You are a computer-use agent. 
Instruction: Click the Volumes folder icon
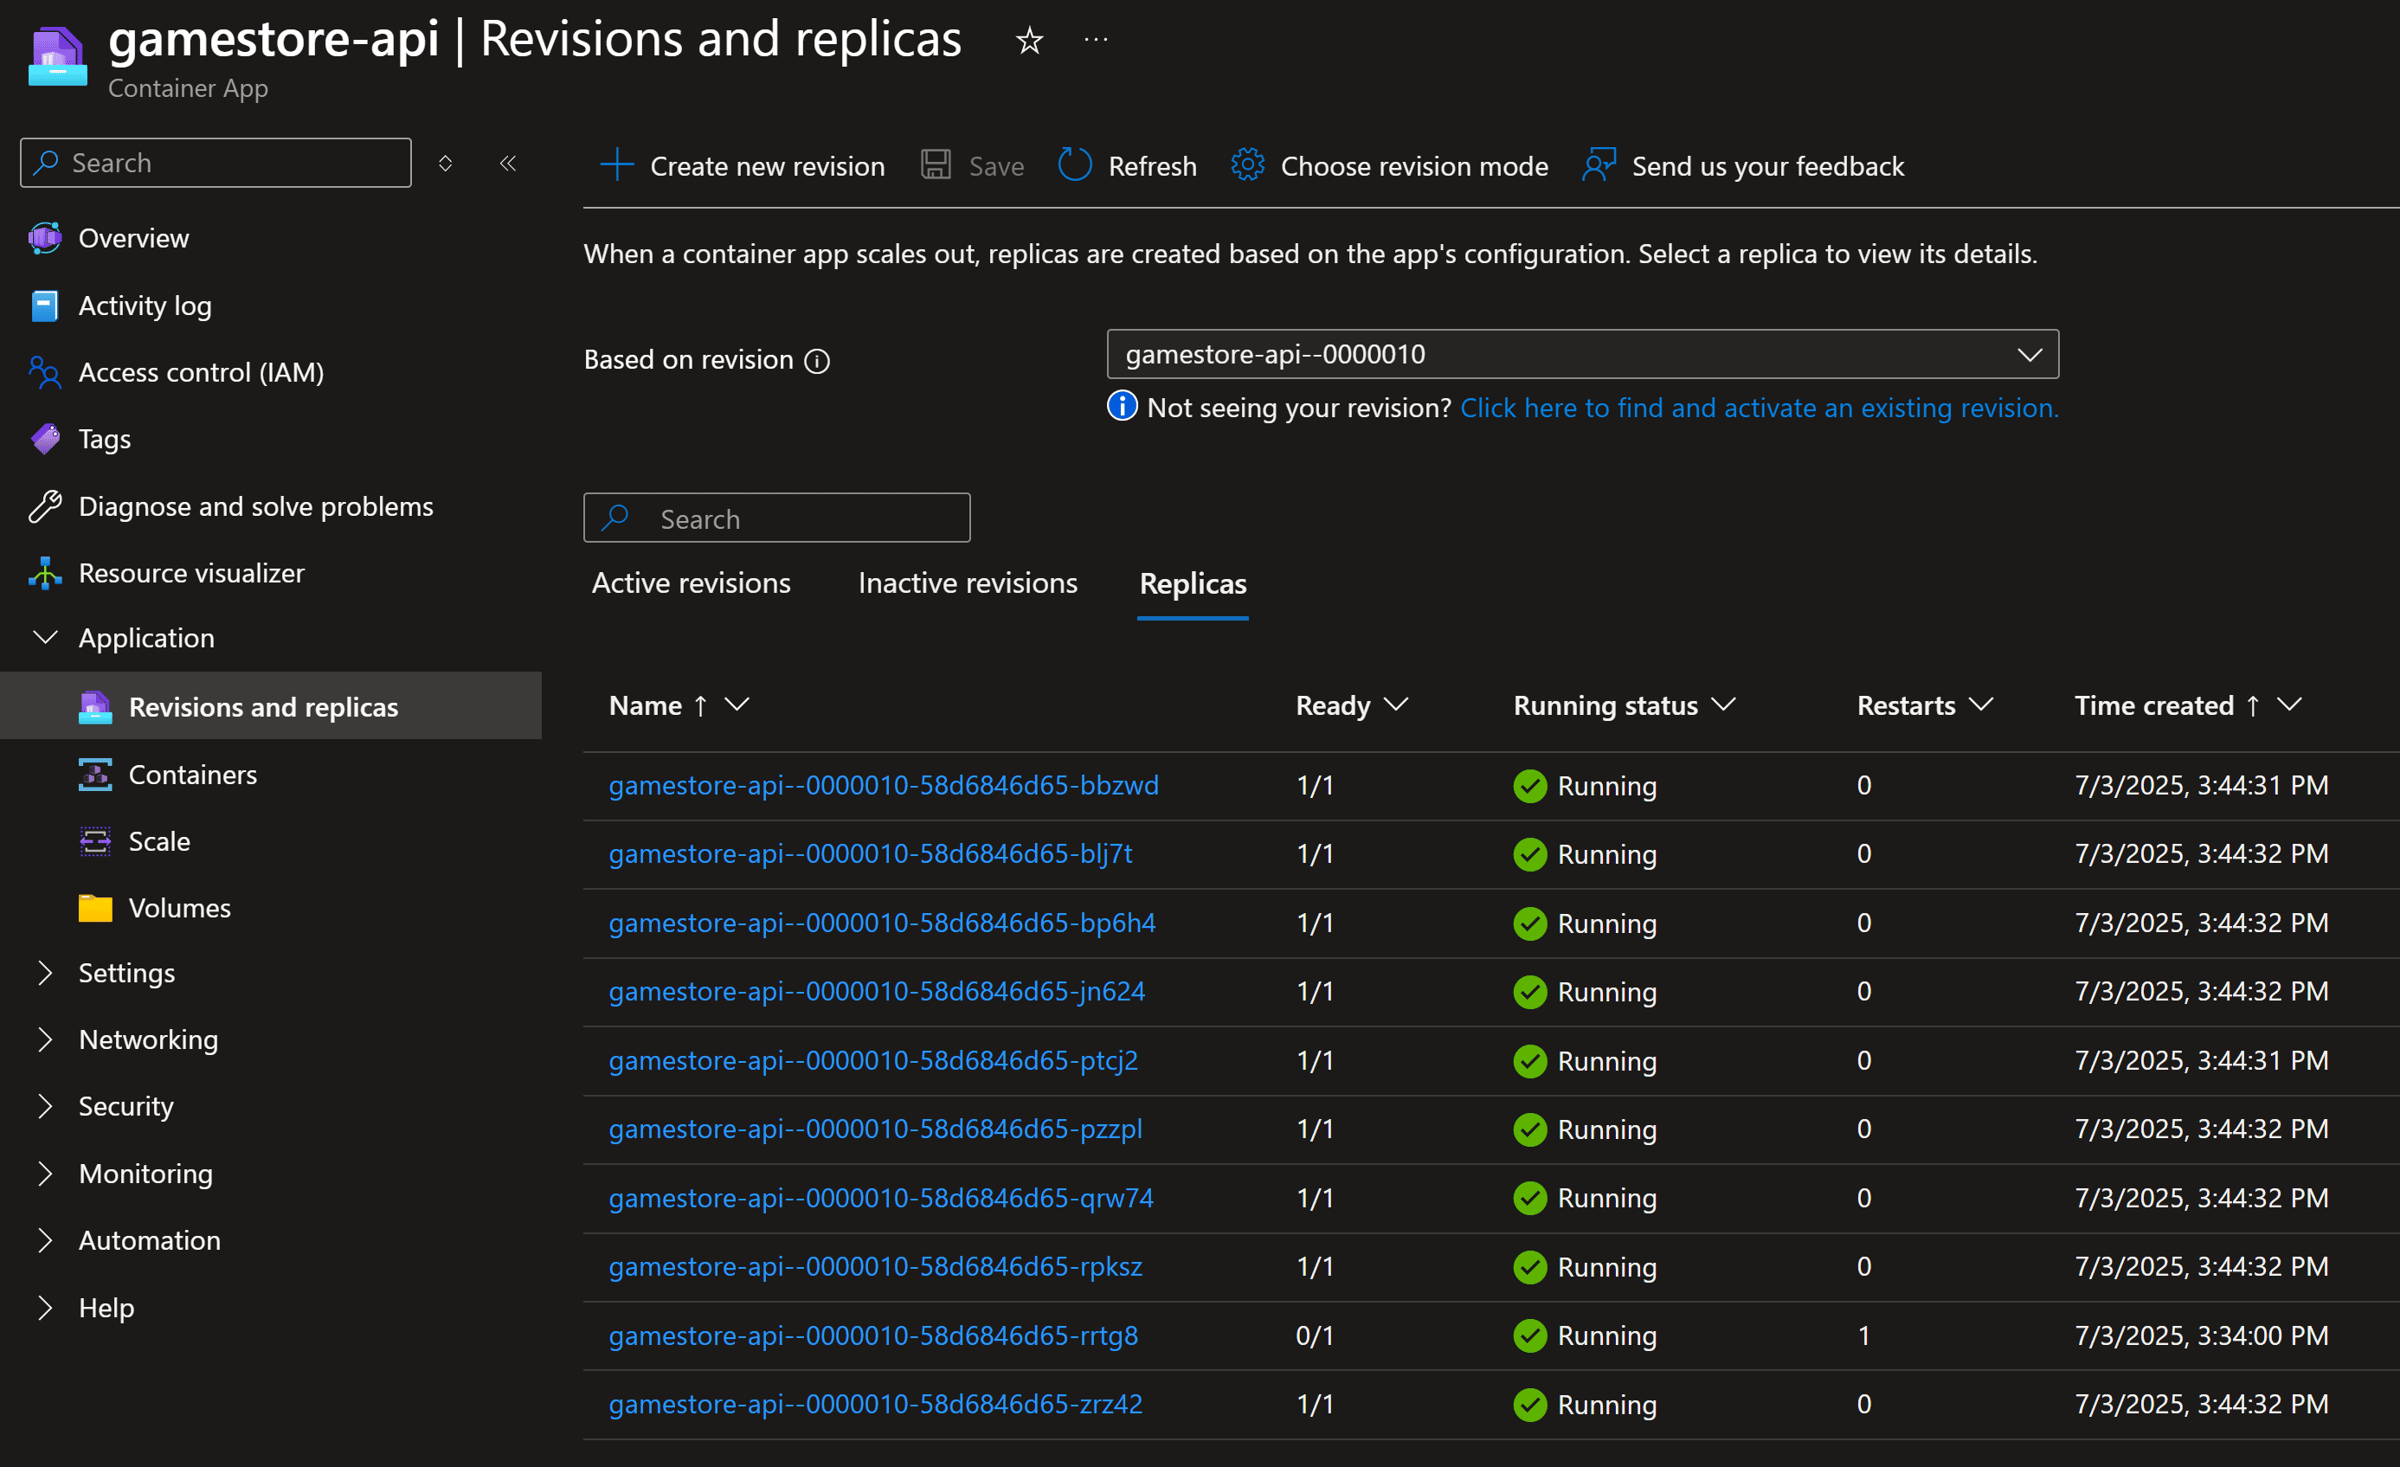coord(95,908)
